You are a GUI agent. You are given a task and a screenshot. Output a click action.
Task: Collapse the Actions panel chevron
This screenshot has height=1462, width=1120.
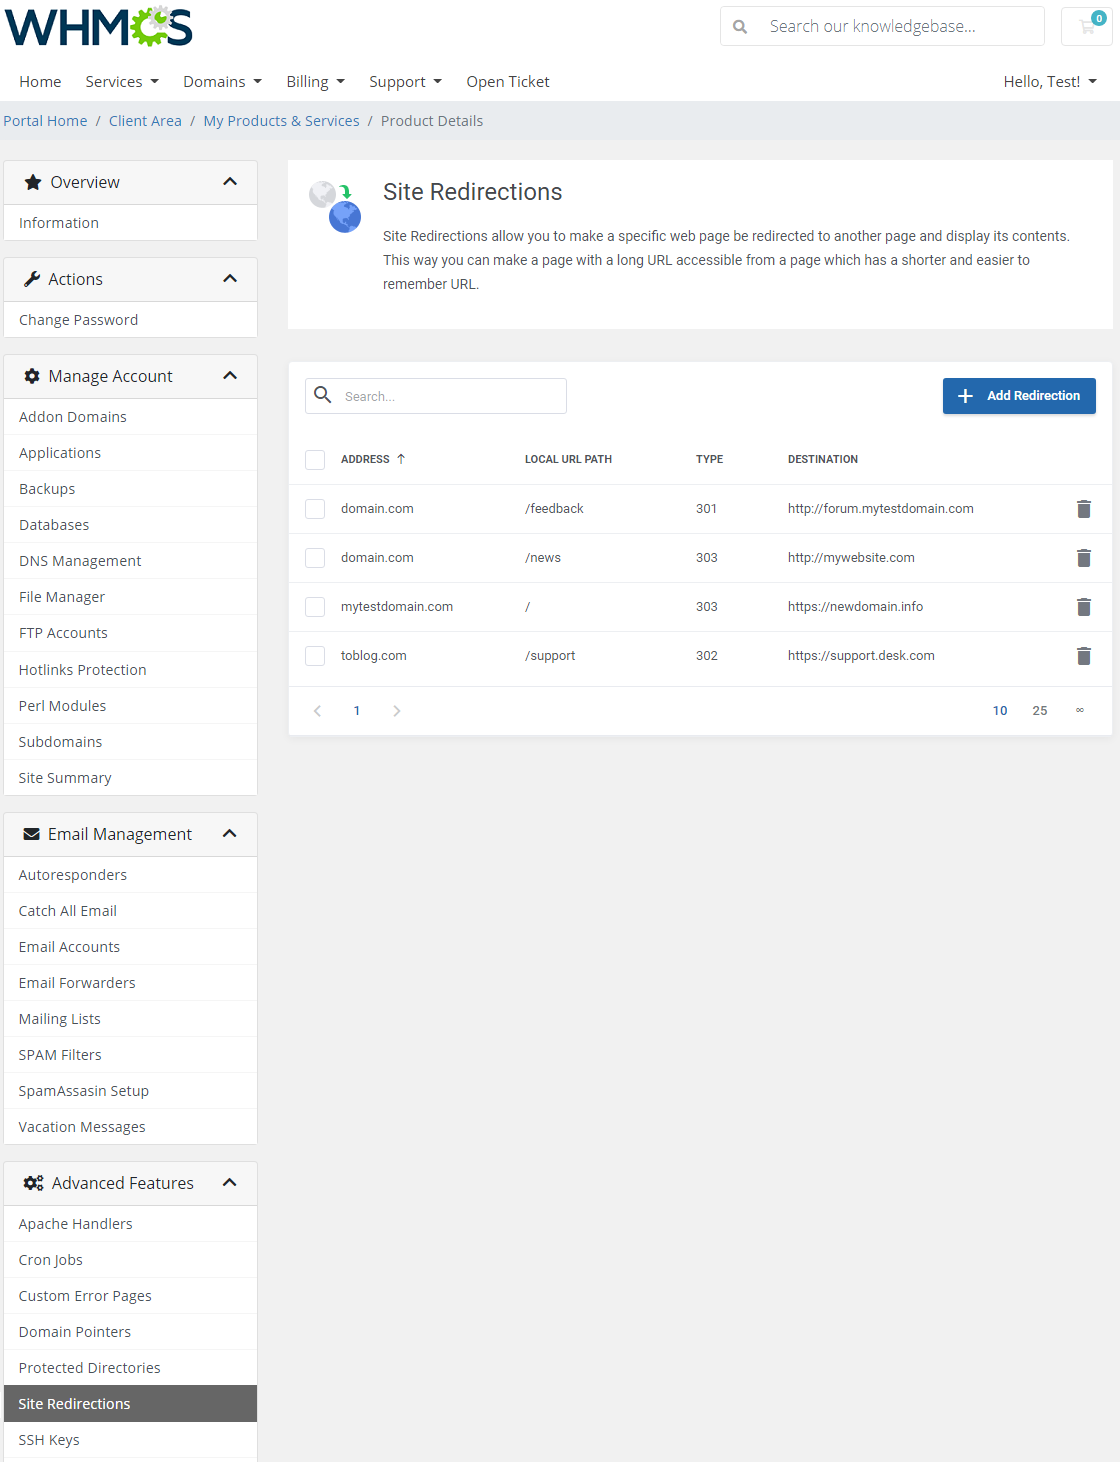tap(230, 279)
